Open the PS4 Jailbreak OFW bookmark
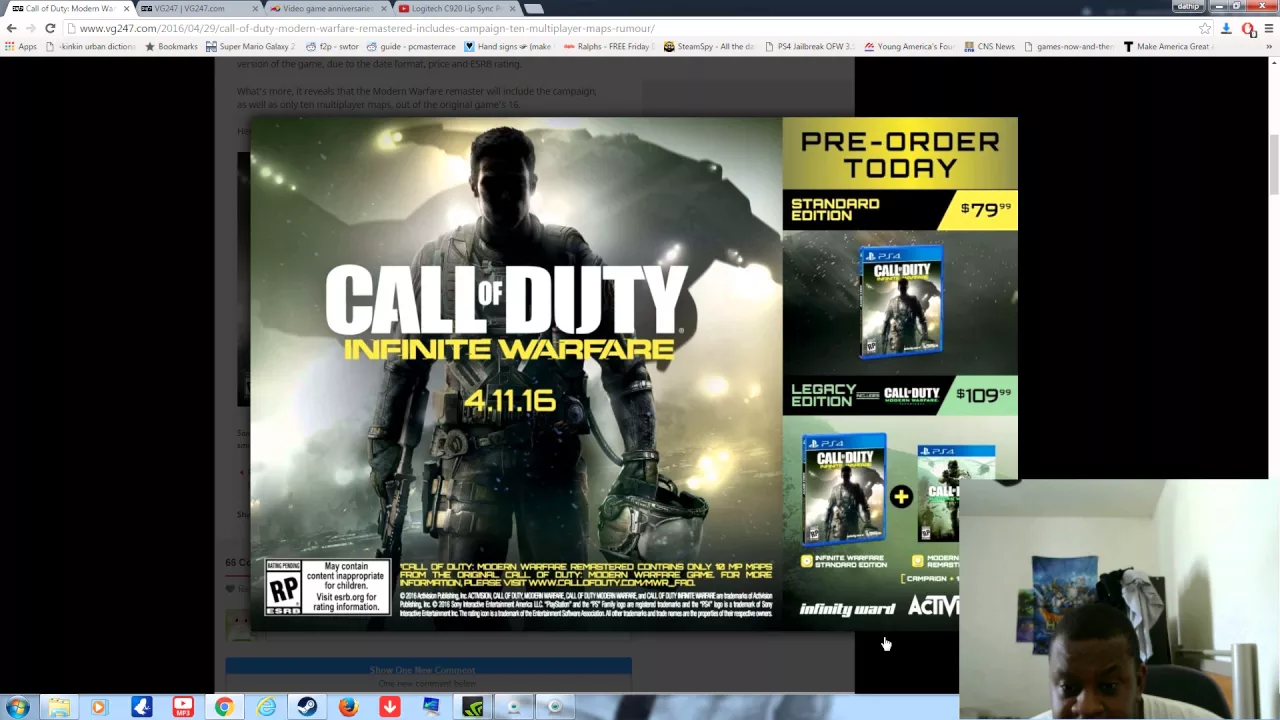The height and width of the screenshot is (720, 1280). click(808, 46)
